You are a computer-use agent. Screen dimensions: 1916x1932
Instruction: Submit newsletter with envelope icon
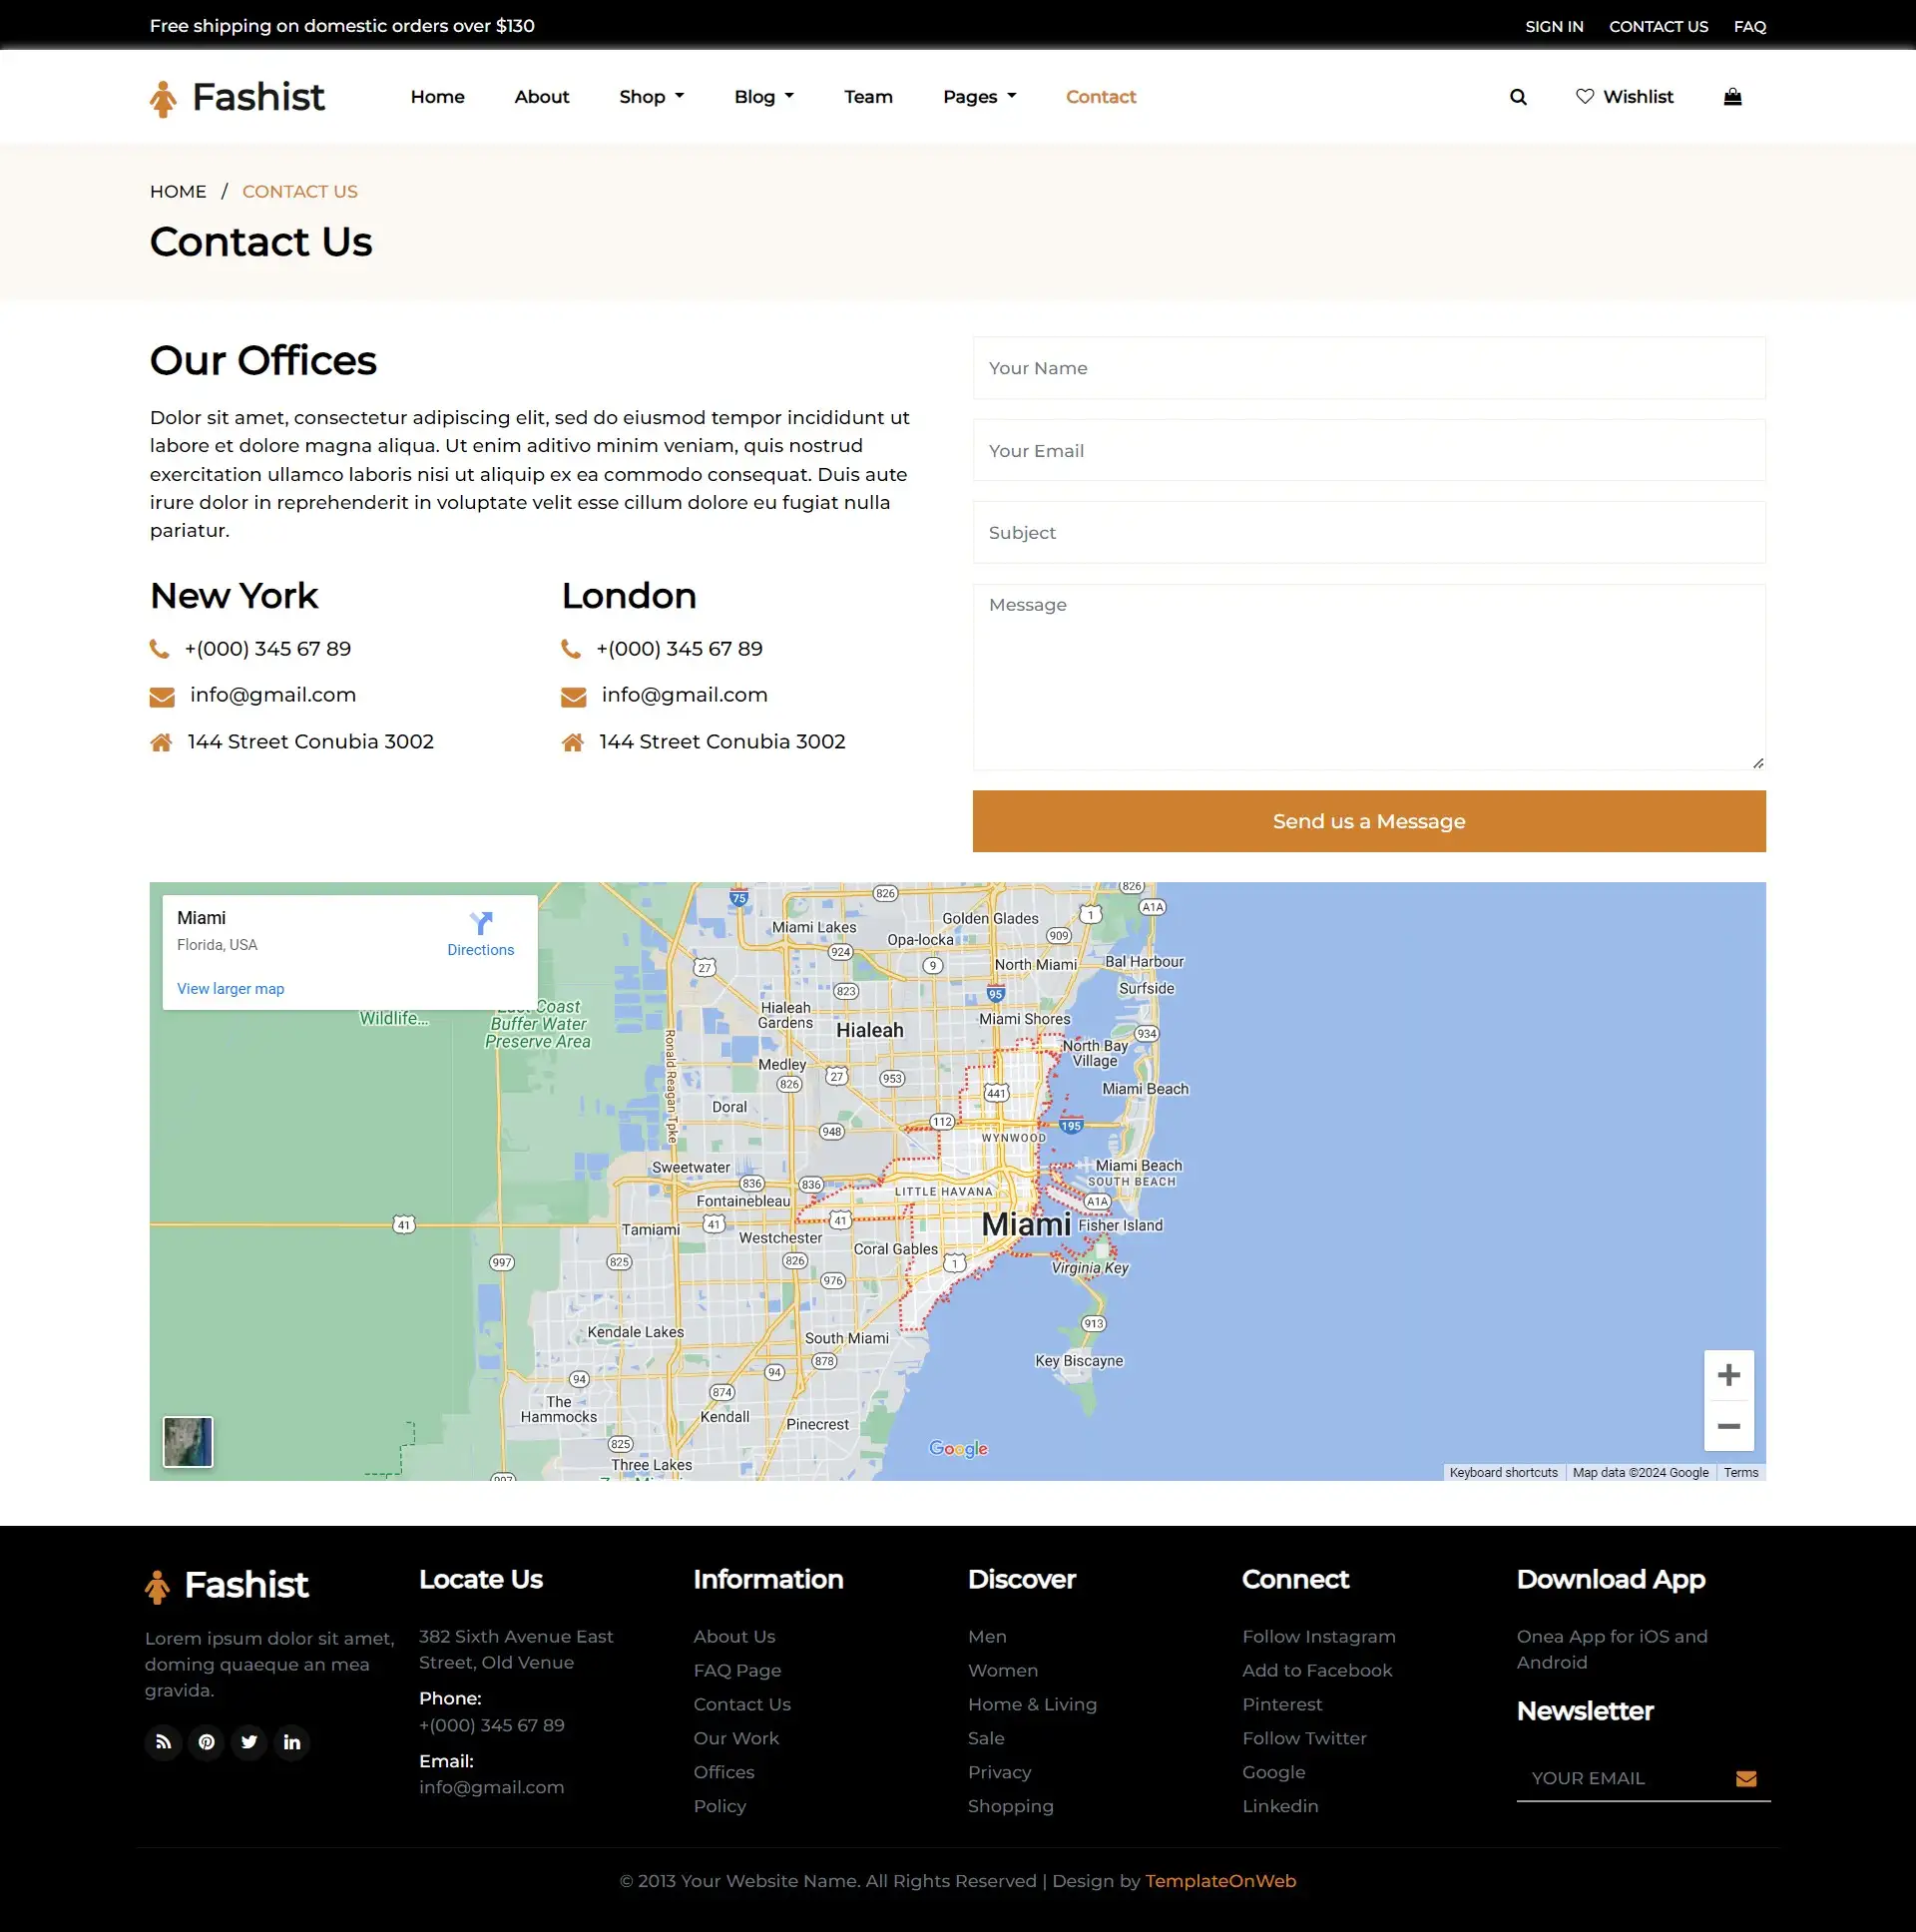coord(1746,1778)
